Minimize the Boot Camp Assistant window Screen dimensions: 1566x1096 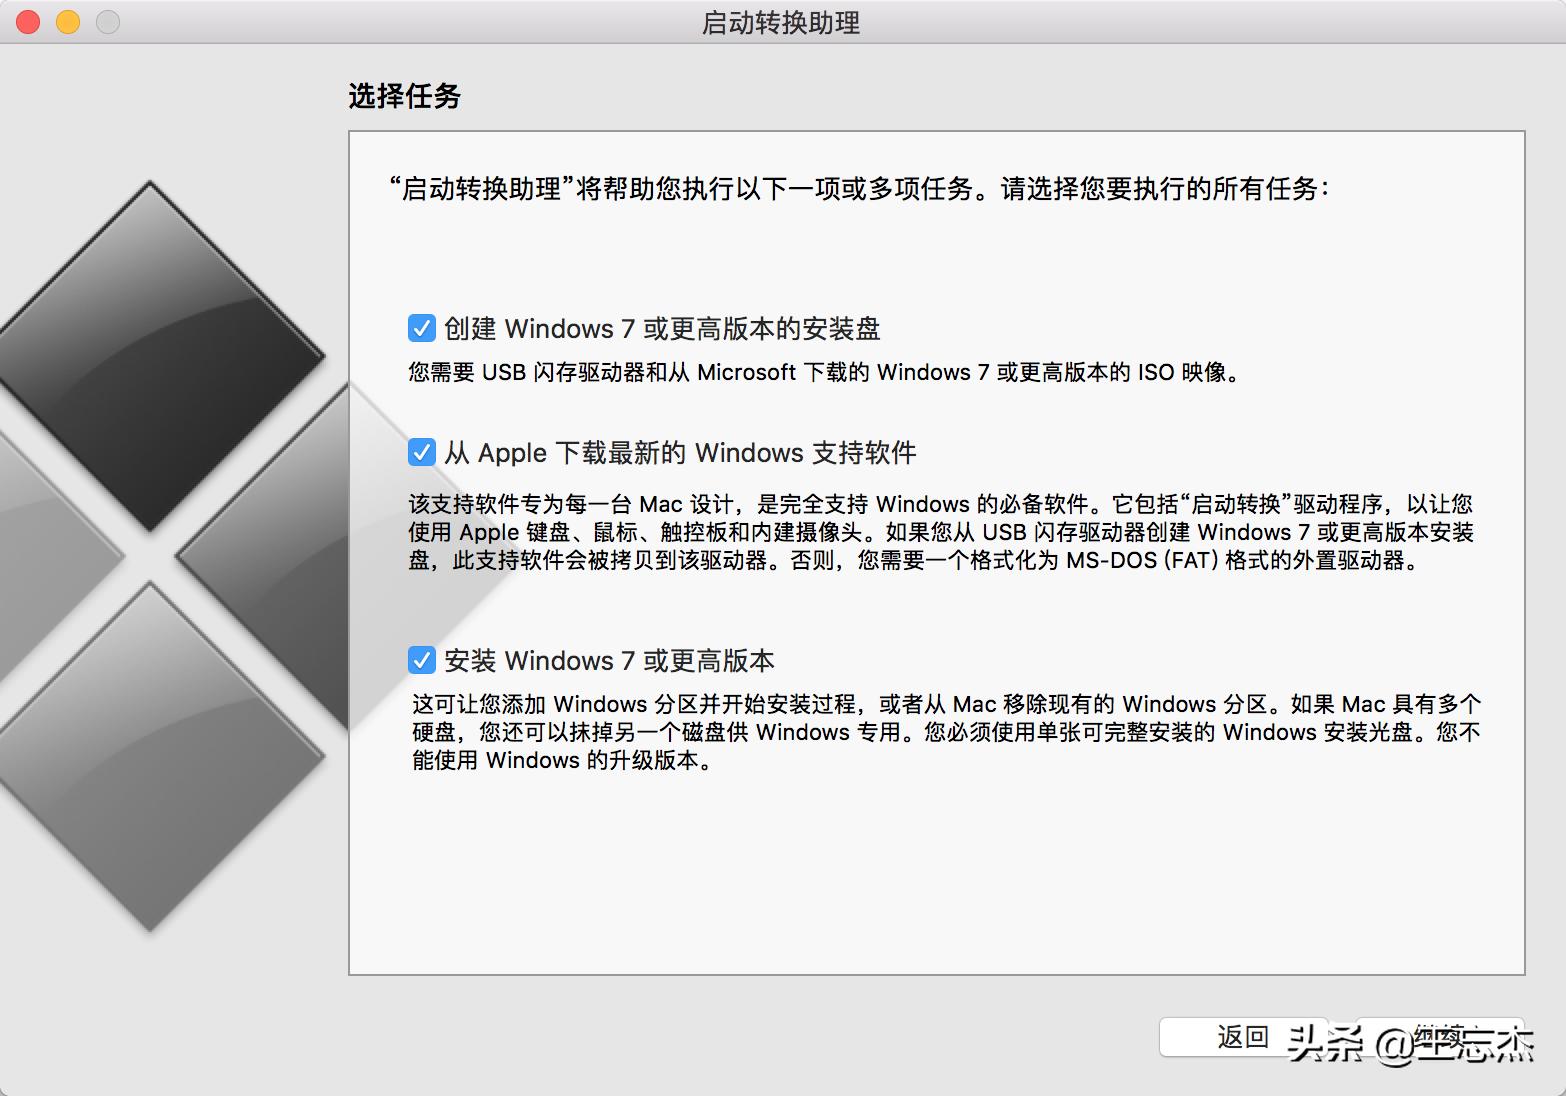tap(66, 20)
